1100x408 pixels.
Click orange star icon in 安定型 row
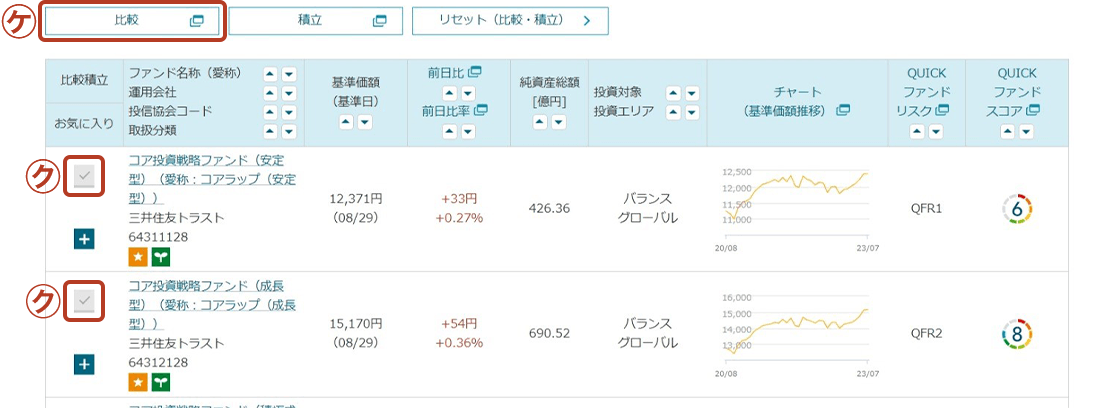(x=138, y=257)
